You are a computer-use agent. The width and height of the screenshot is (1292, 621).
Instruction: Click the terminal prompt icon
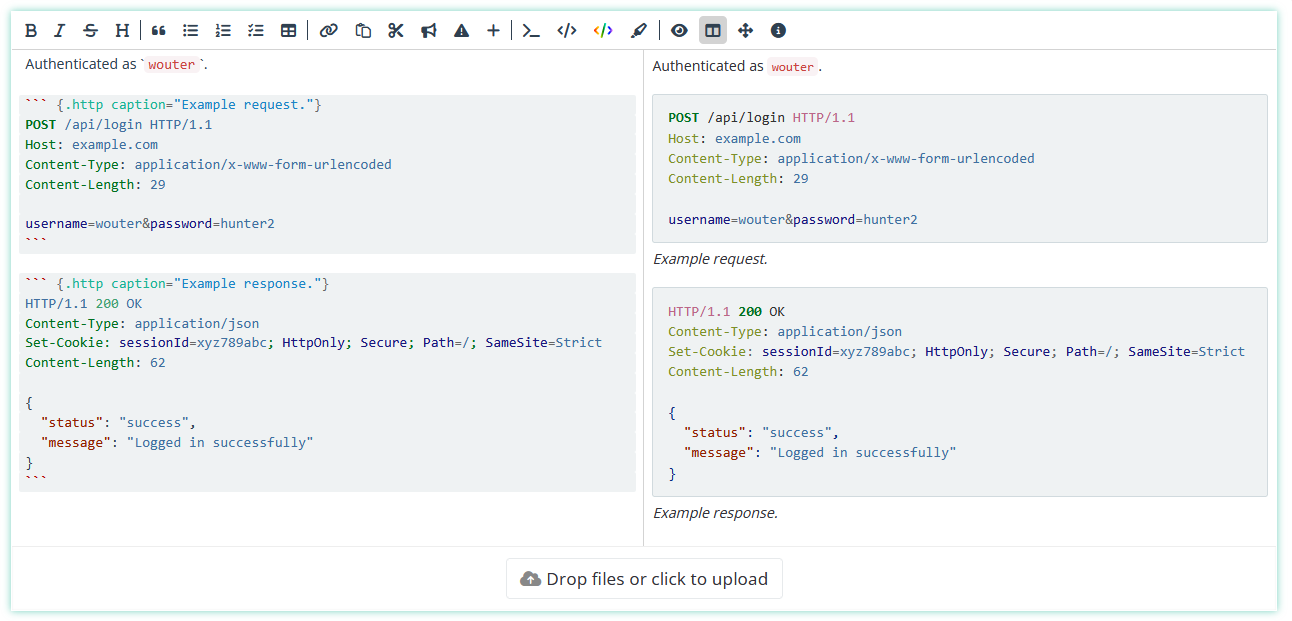(x=532, y=31)
